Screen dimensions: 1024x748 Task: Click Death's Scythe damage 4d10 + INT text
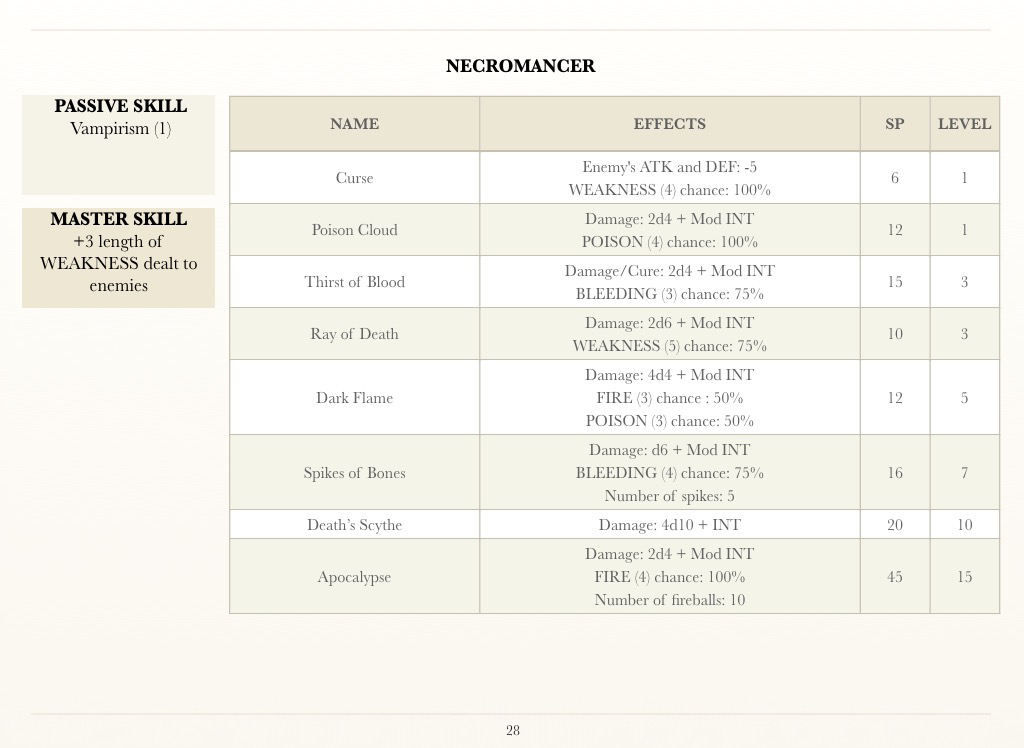point(669,525)
